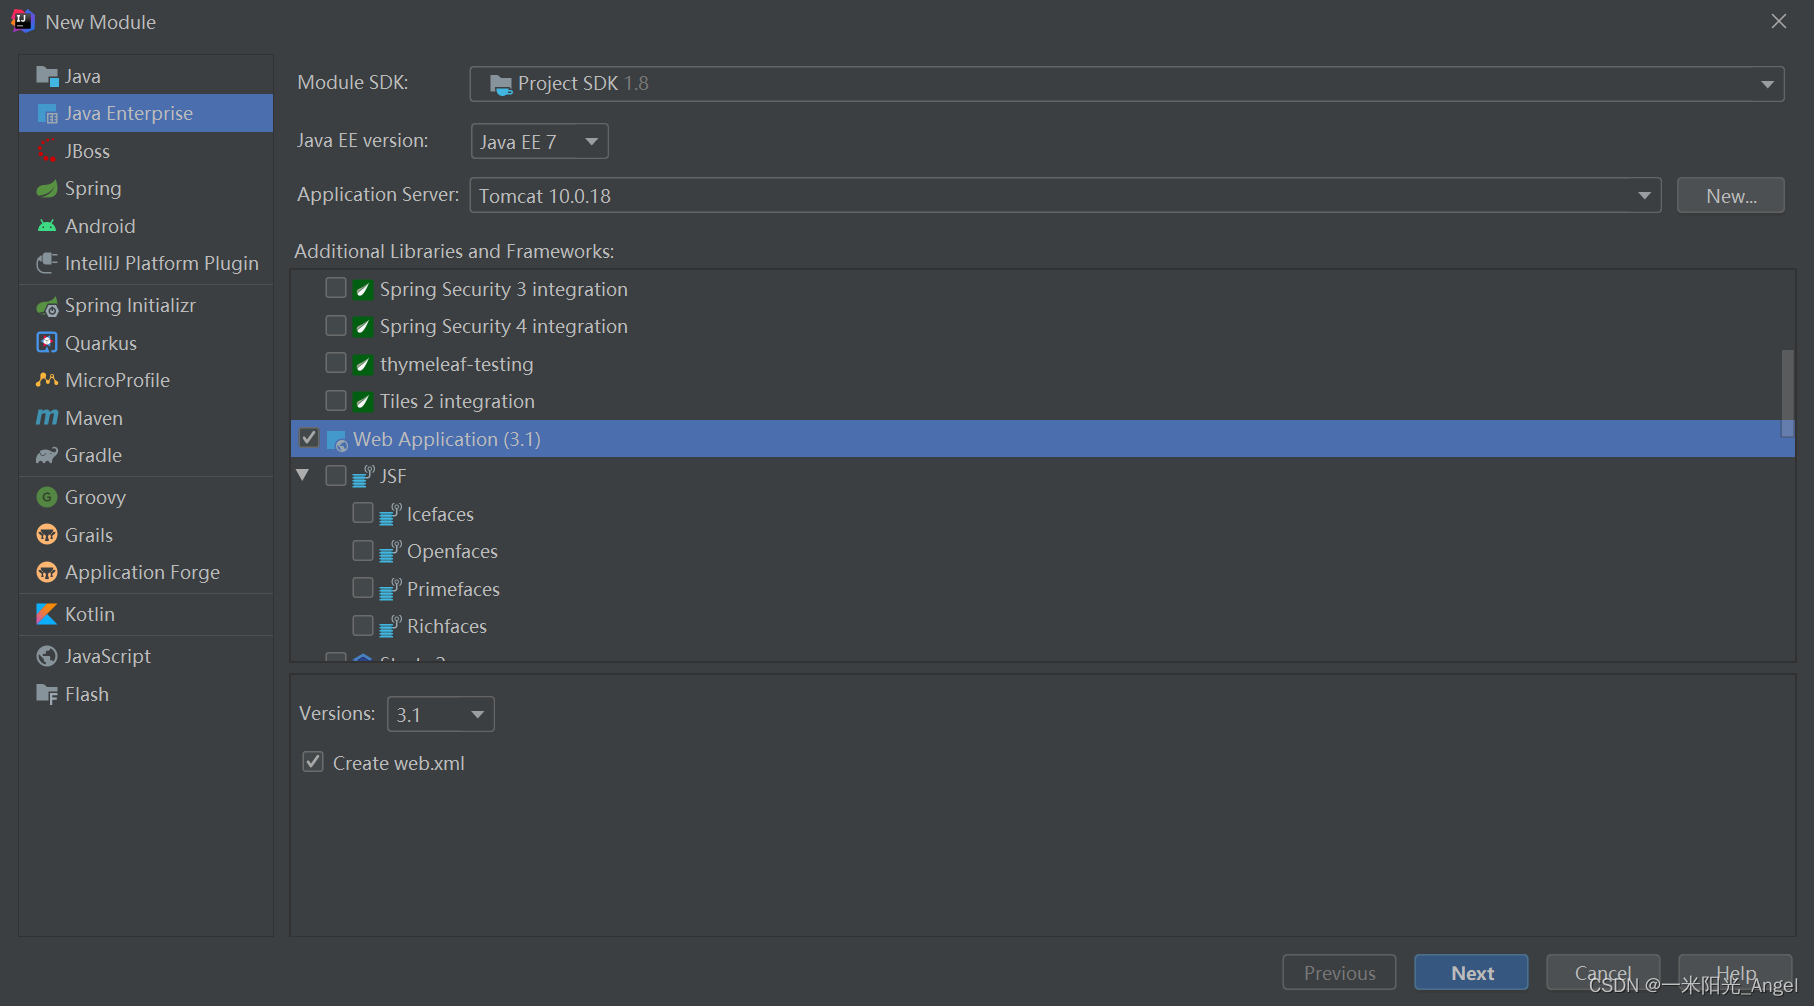This screenshot has width=1814, height=1006.
Task: Check the Primefaces checkbox
Action: (x=363, y=588)
